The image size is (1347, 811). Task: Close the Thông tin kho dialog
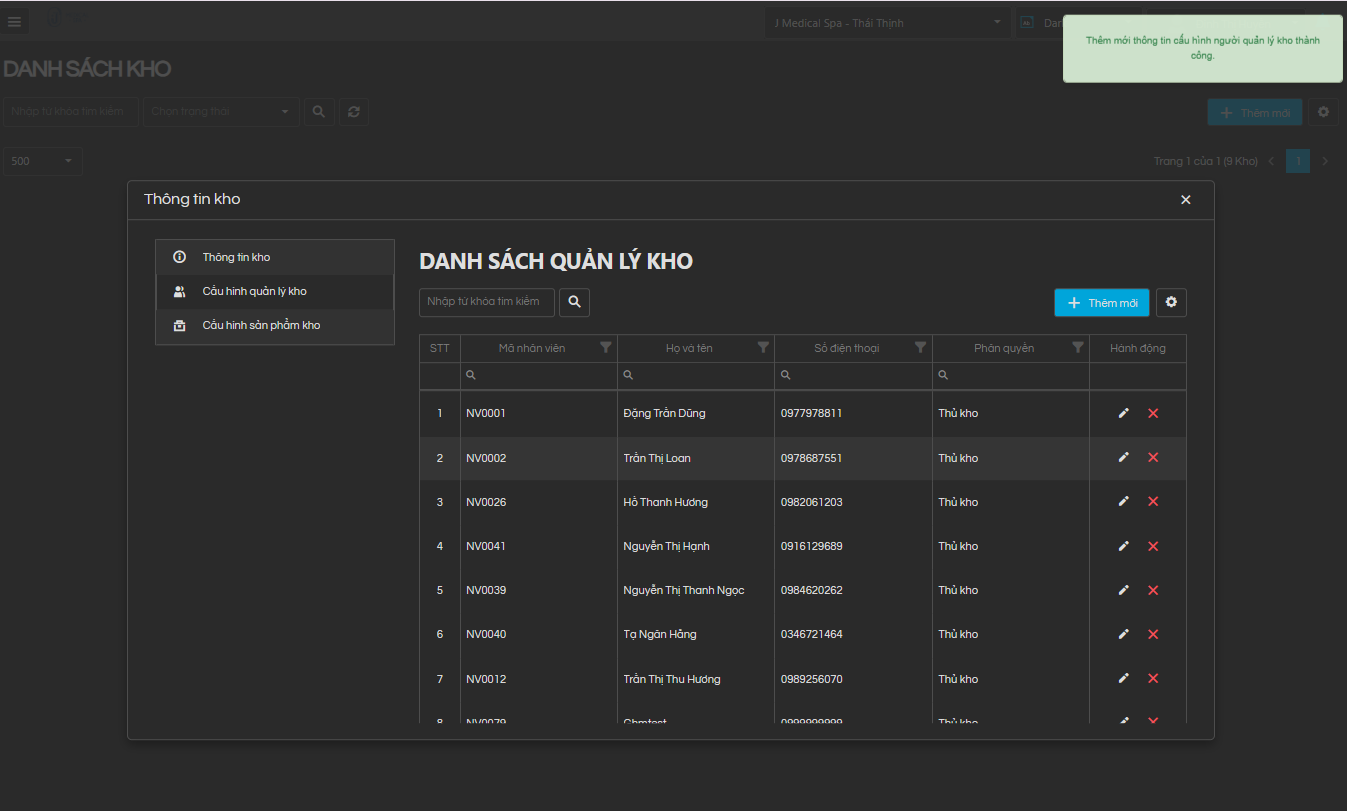click(1185, 200)
